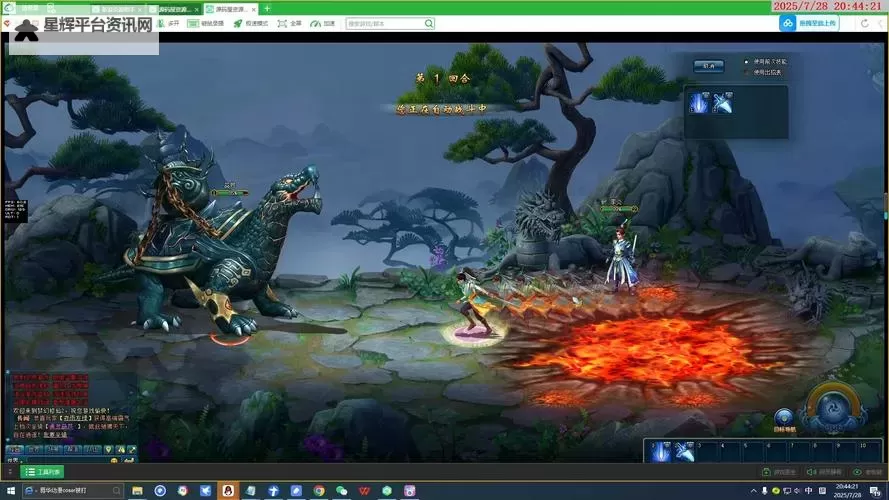Click the sword skill in top-right skill panel
Image resolution: width=889 pixels, height=500 pixels.
point(722,103)
